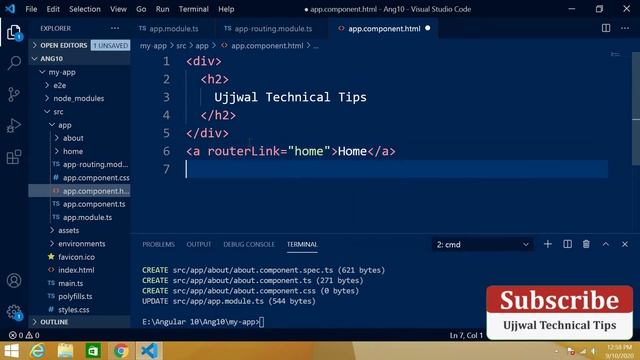
Task: Open Internet Explorer from taskbar
Action: [x=38, y=351]
